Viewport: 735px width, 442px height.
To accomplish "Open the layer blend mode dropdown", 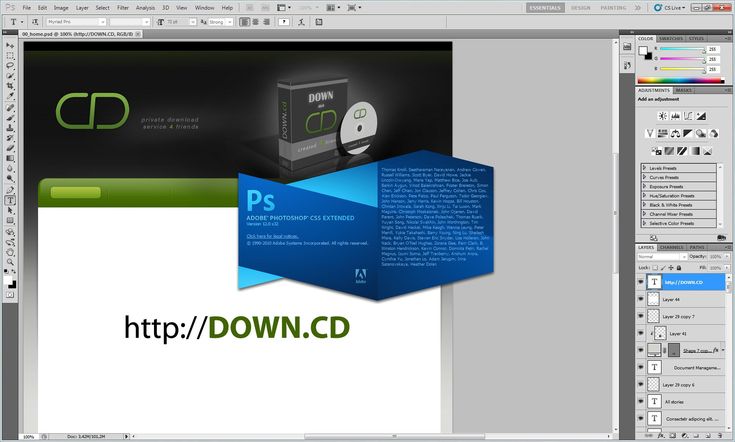I will pos(662,257).
